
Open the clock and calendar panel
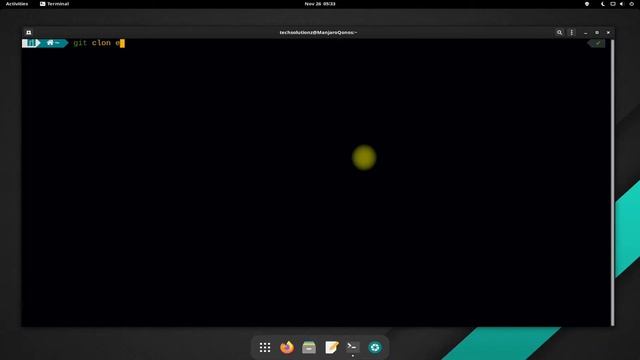coord(320,4)
